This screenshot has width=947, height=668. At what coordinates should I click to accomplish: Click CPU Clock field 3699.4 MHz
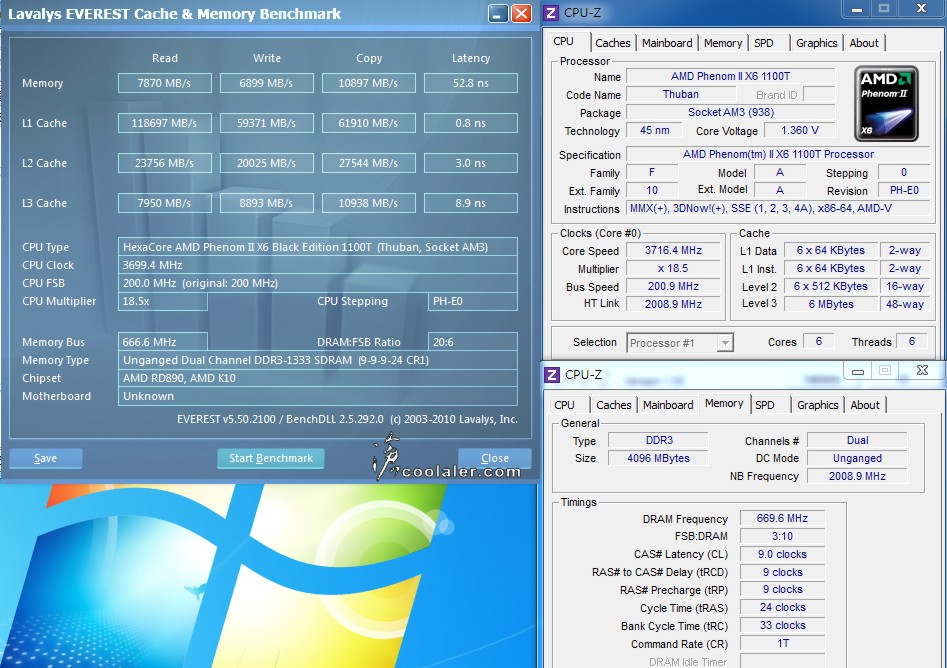(318, 265)
